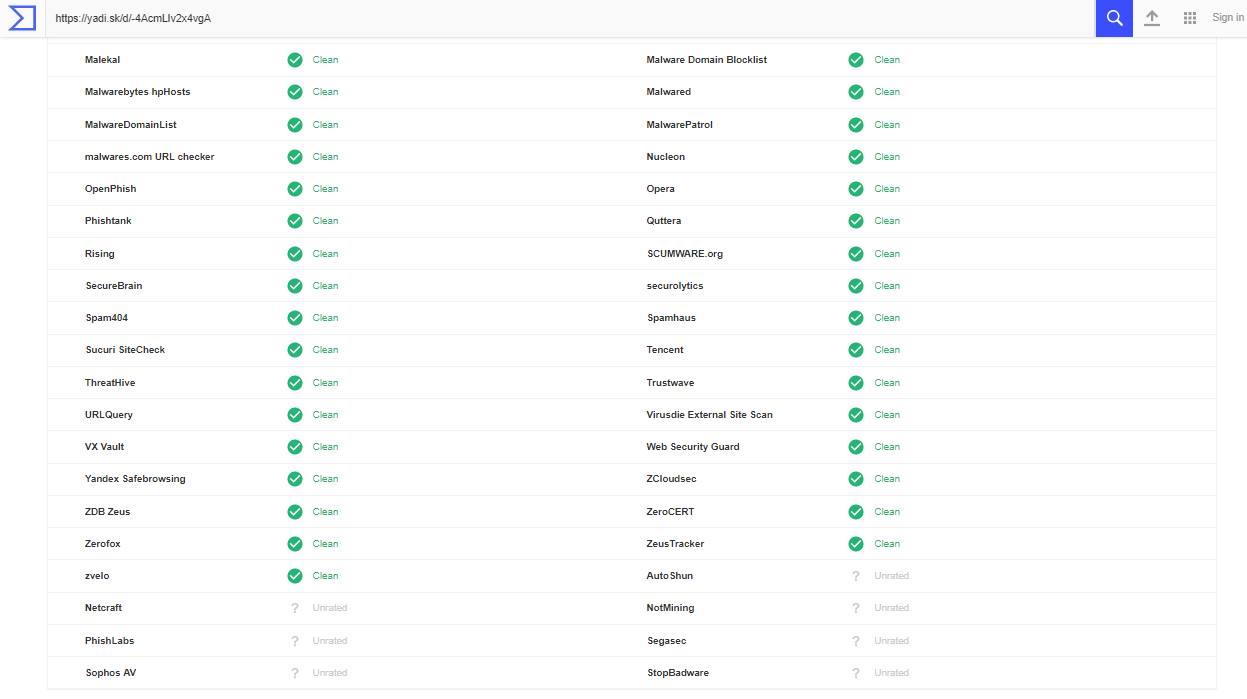This screenshot has height=699, width=1247.
Task: Click the Clean result for Web Security Guard
Action: click(x=887, y=447)
